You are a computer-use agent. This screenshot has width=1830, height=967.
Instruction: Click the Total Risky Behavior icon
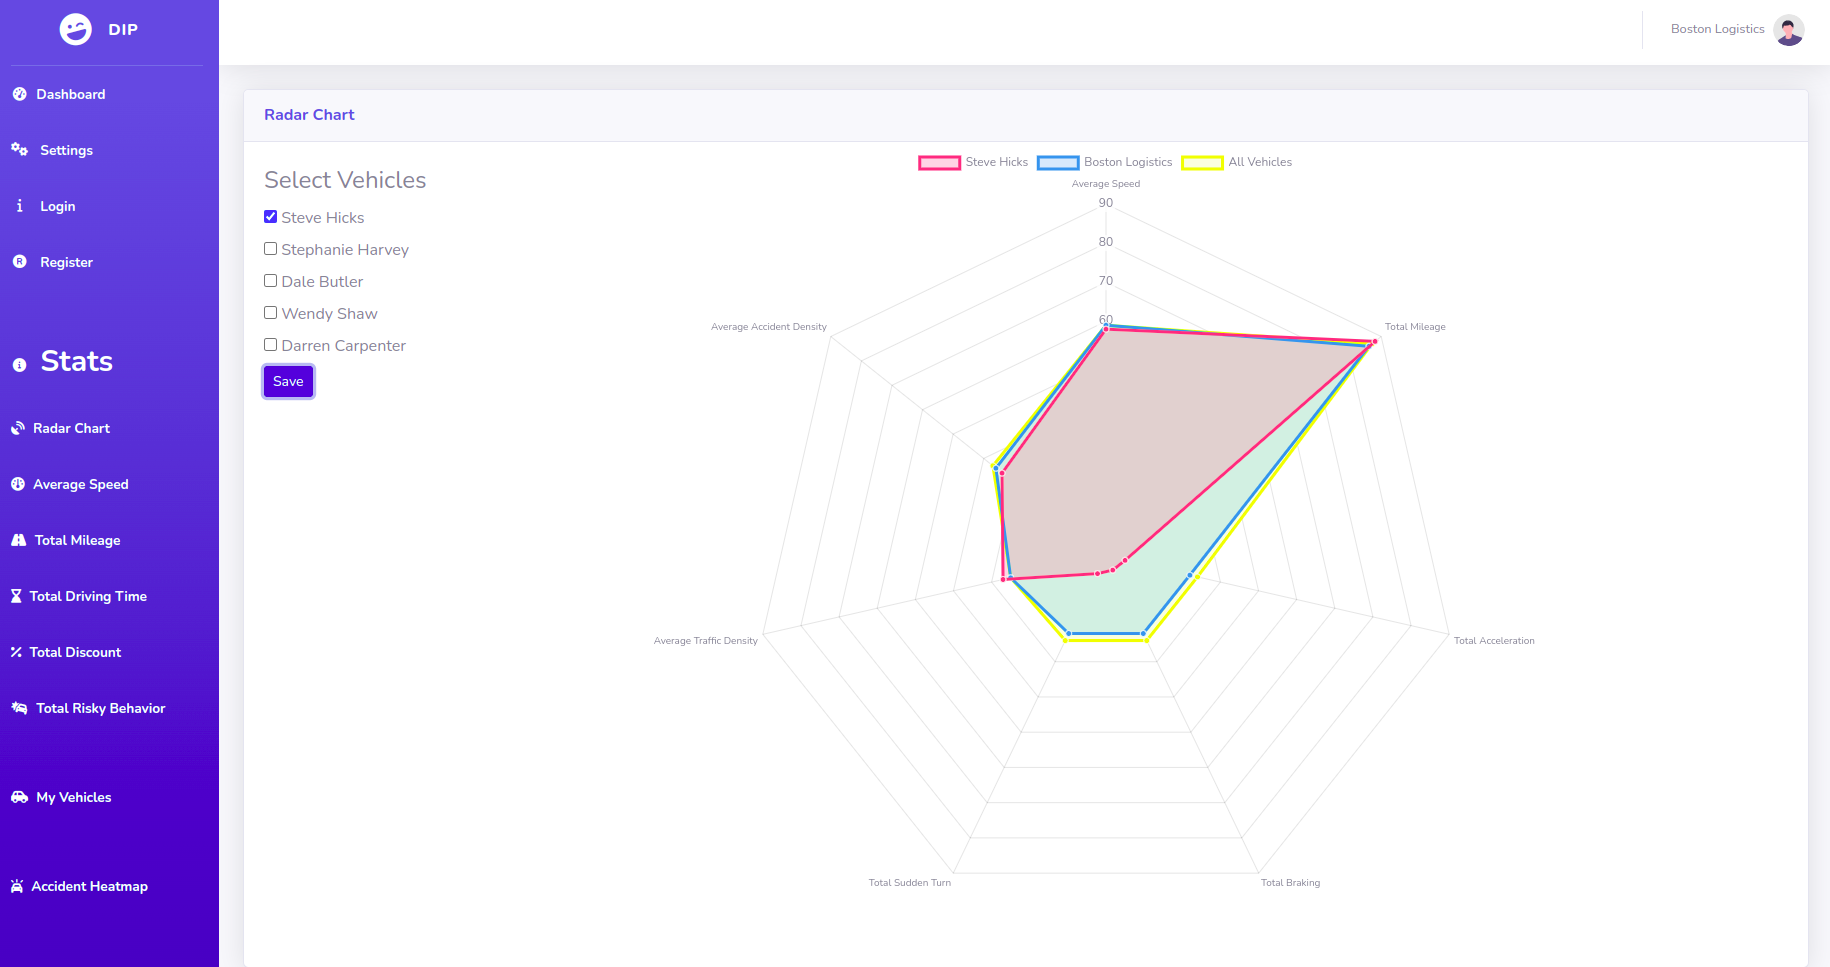tap(19, 708)
